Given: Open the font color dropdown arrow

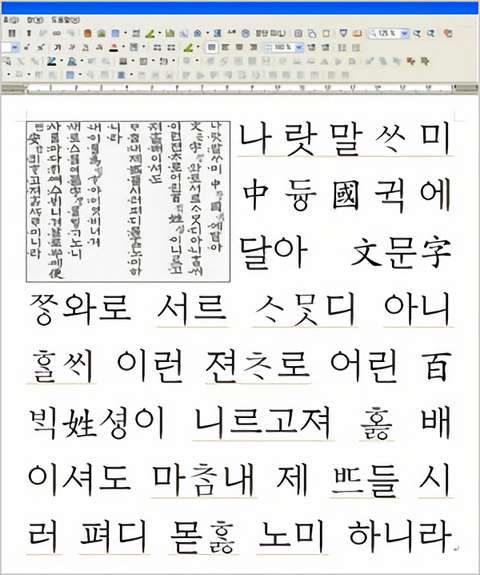Looking at the screenshot, I should (x=123, y=47).
